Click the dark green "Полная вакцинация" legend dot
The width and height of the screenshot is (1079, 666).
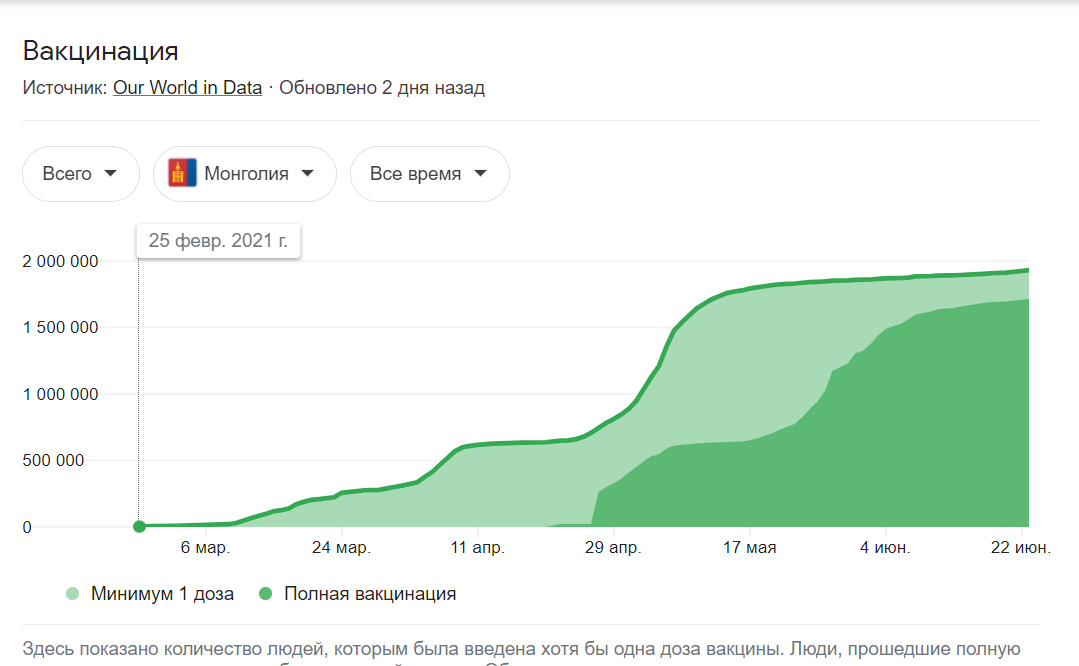[264, 594]
